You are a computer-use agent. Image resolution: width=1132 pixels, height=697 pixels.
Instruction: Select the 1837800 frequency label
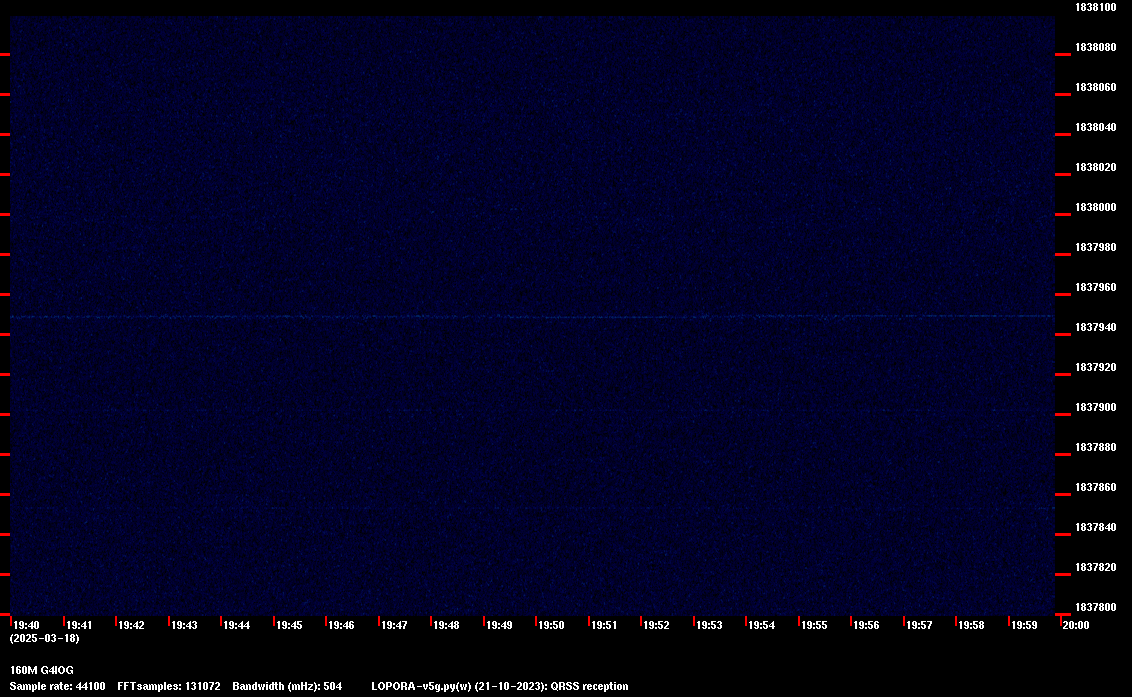coord(1095,607)
